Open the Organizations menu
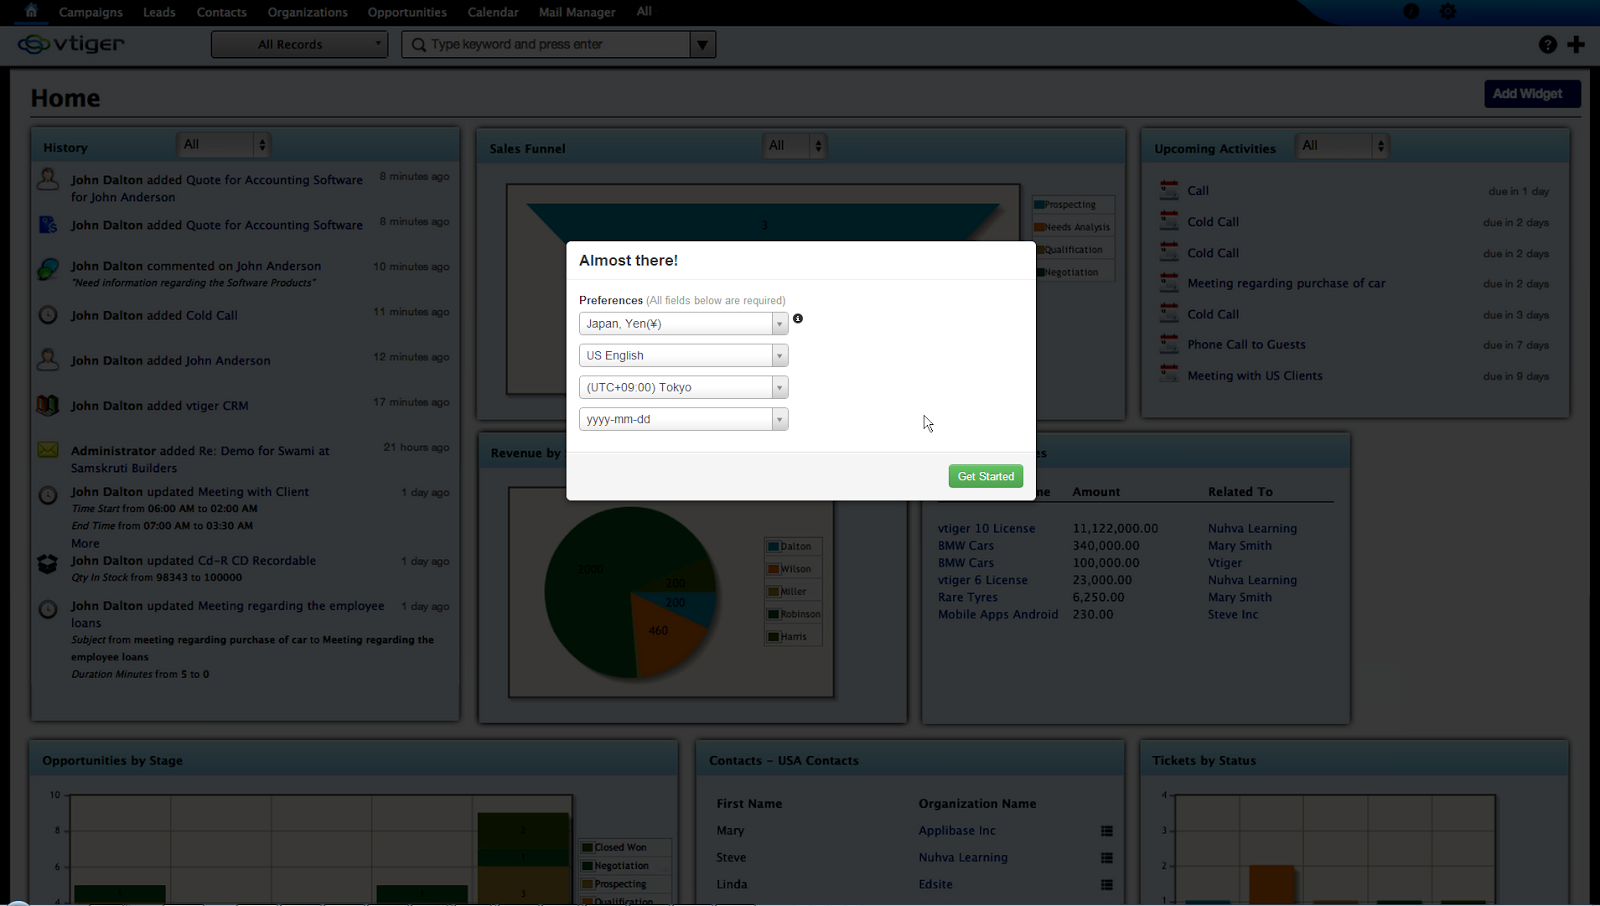1600x906 pixels. click(x=308, y=12)
